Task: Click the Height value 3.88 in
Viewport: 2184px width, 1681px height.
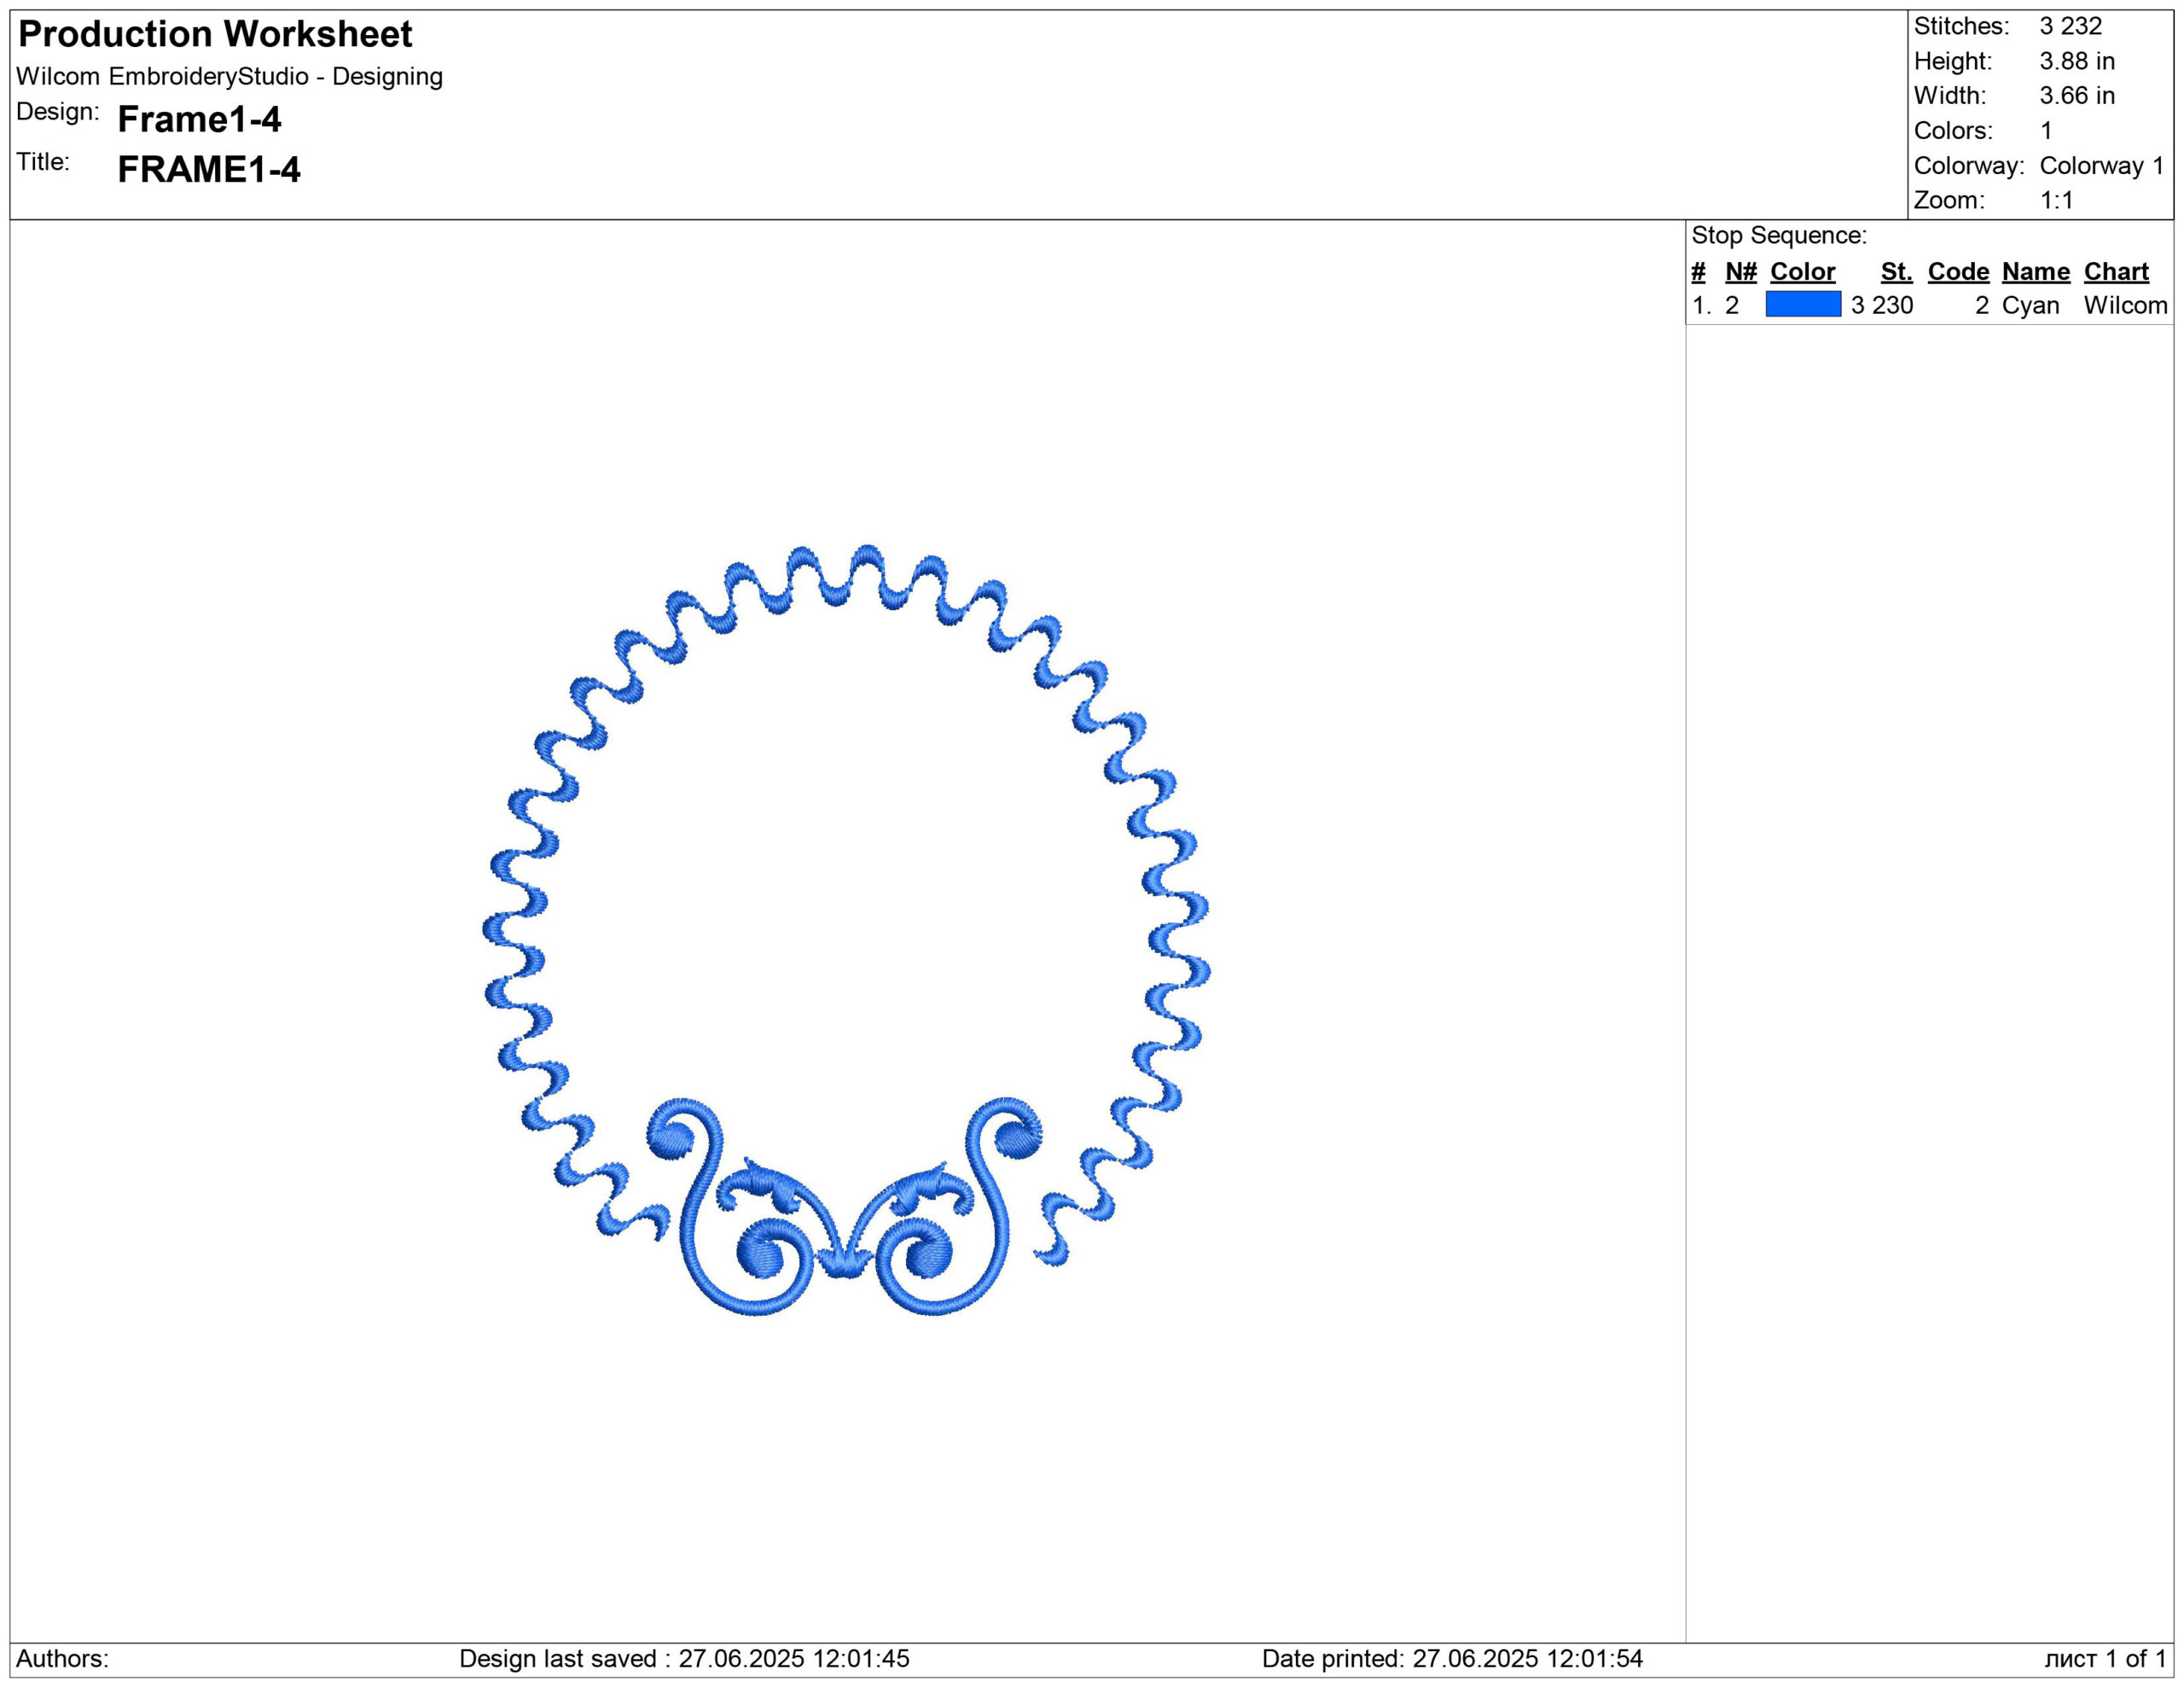Action: pos(2077,62)
